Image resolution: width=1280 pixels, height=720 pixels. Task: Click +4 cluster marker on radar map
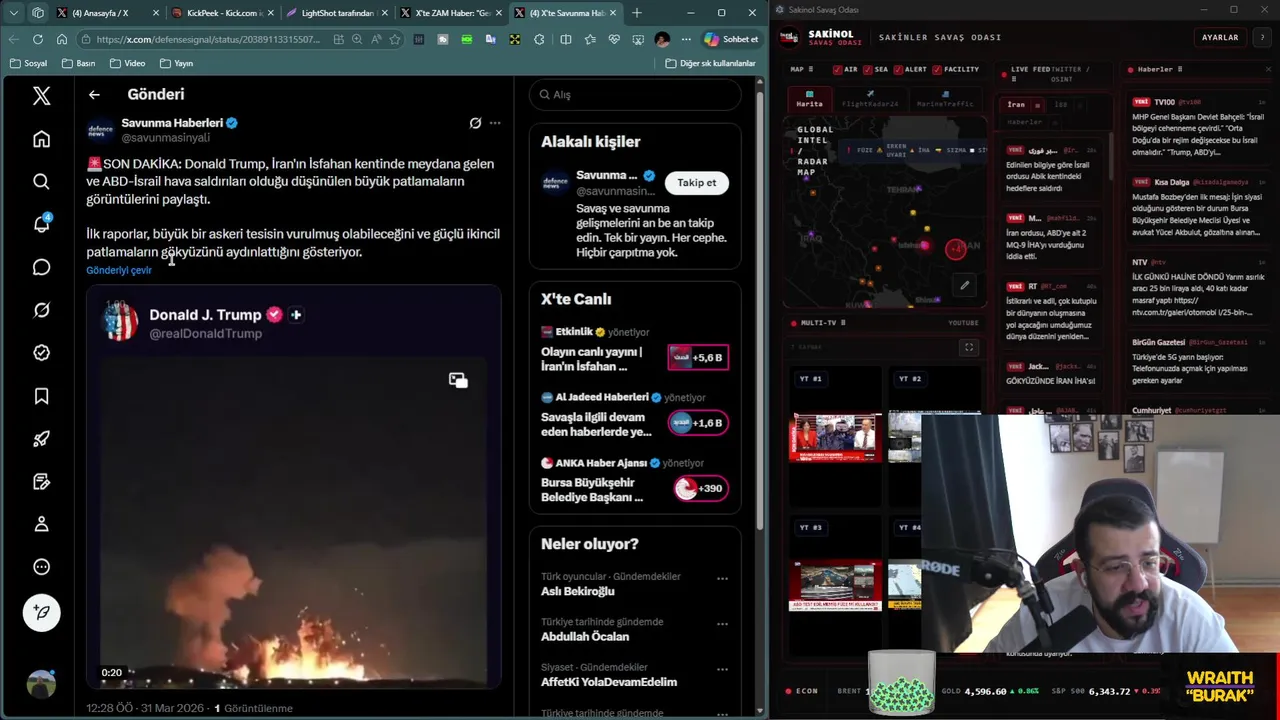click(x=956, y=249)
